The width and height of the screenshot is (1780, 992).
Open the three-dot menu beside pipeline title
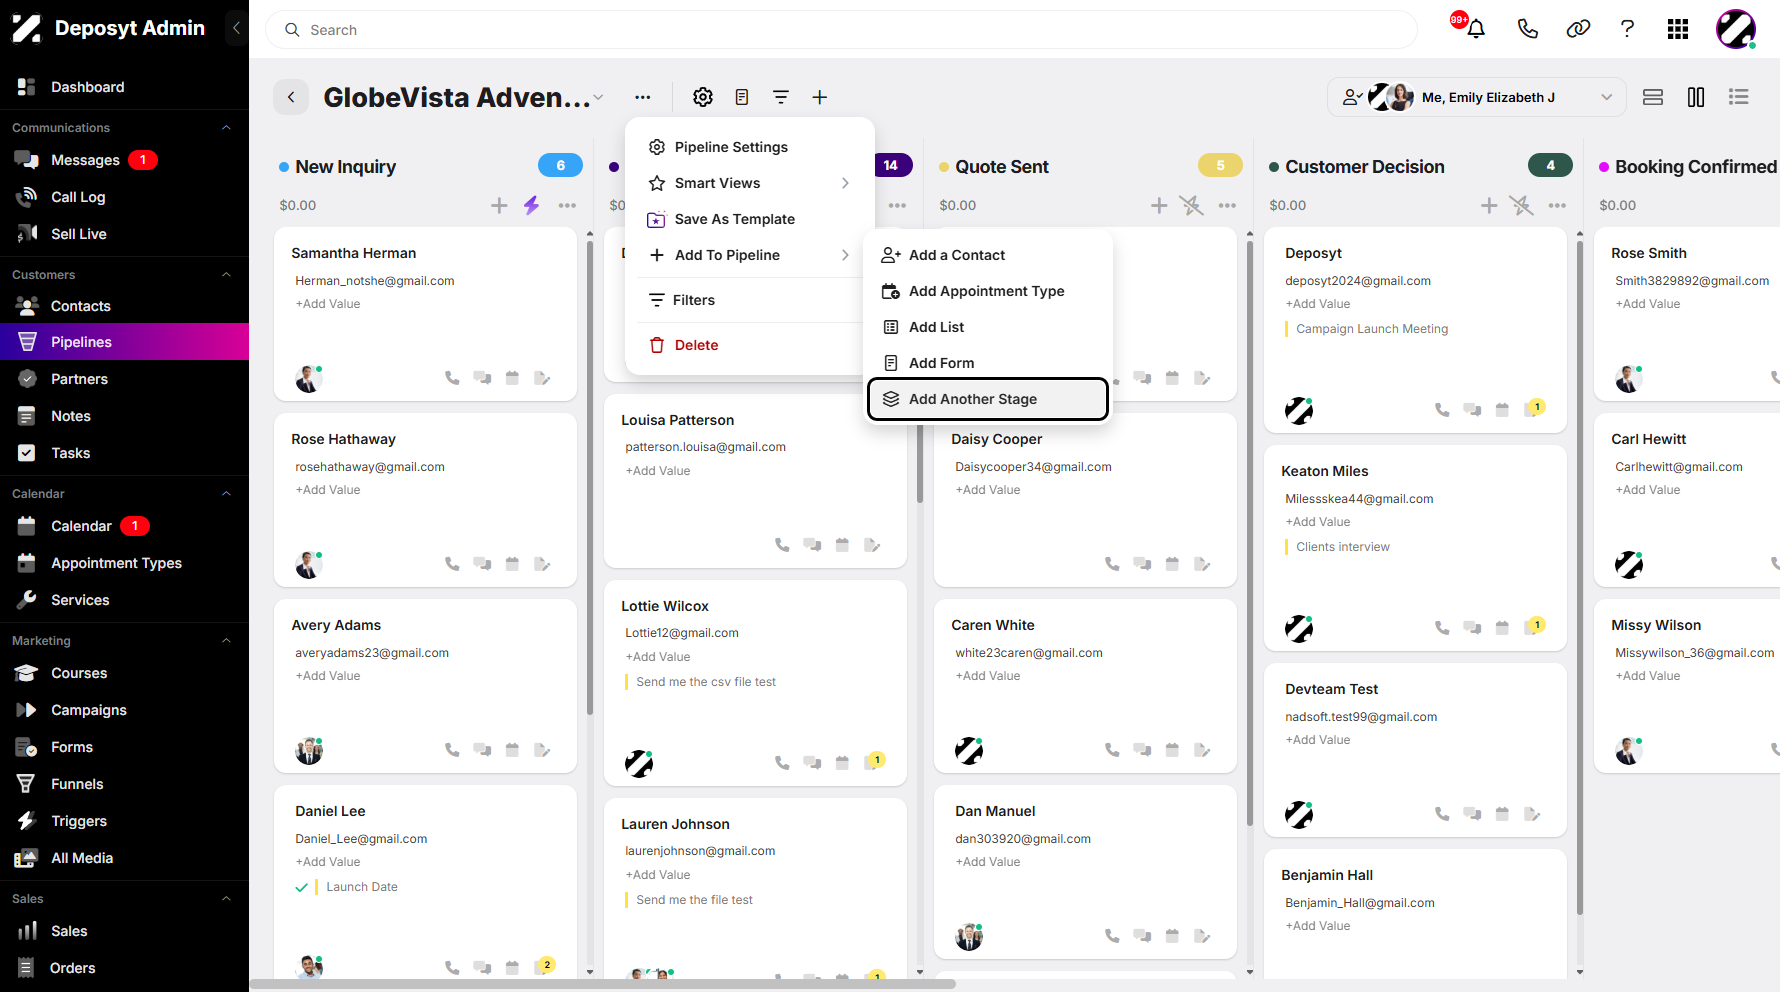coord(643,97)
